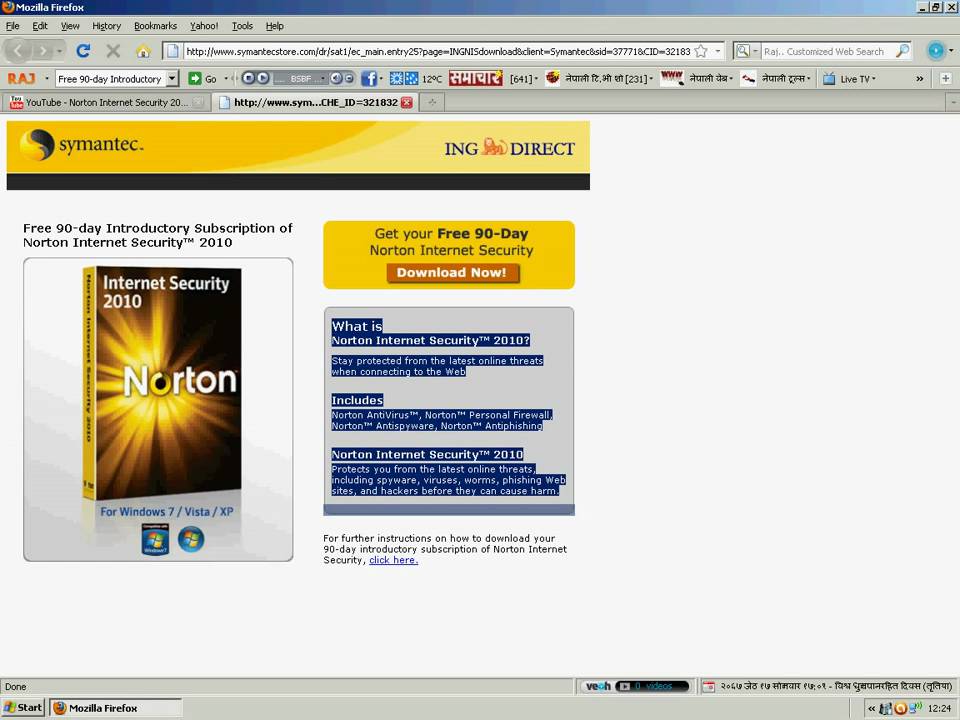Open the Yahoo! menu
The height and width of the screenshot is (720, 960).
204,26
